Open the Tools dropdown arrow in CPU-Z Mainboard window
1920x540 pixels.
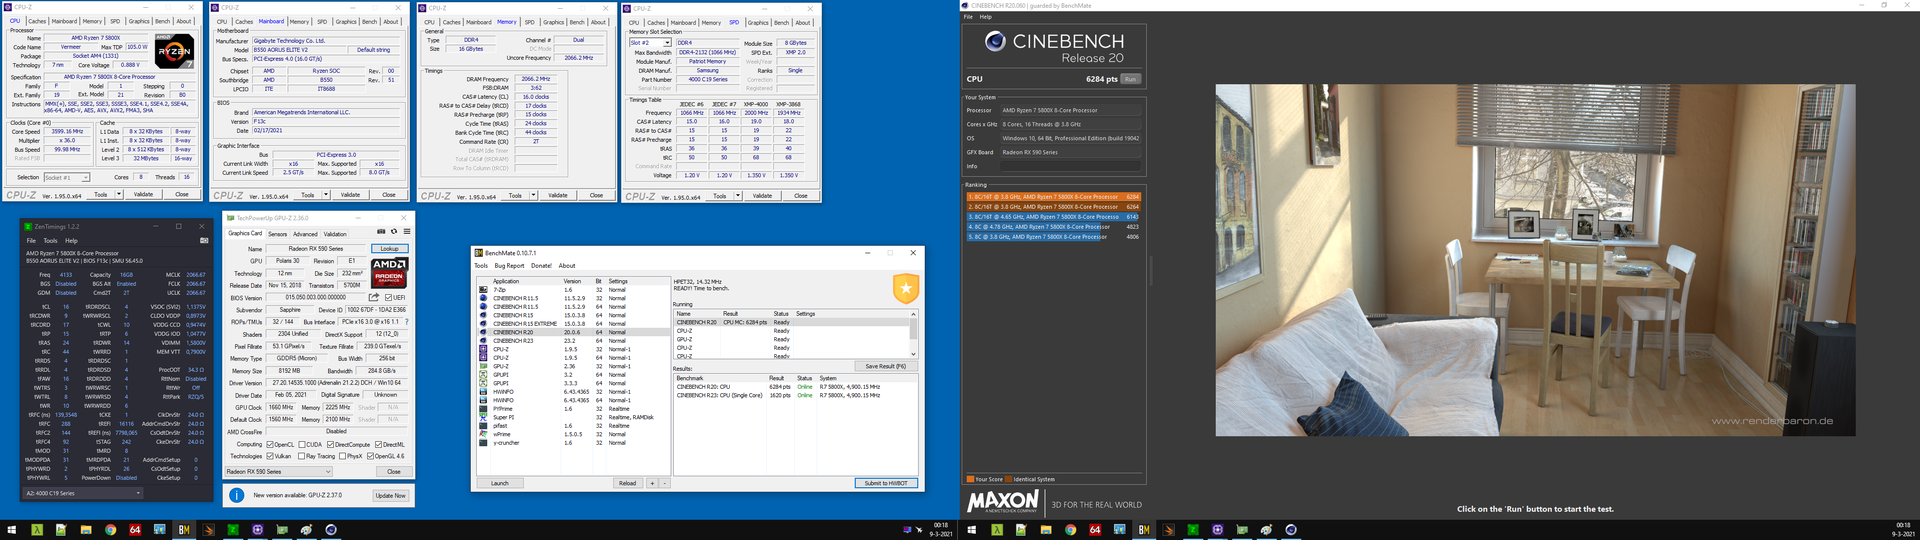point(327,195)
